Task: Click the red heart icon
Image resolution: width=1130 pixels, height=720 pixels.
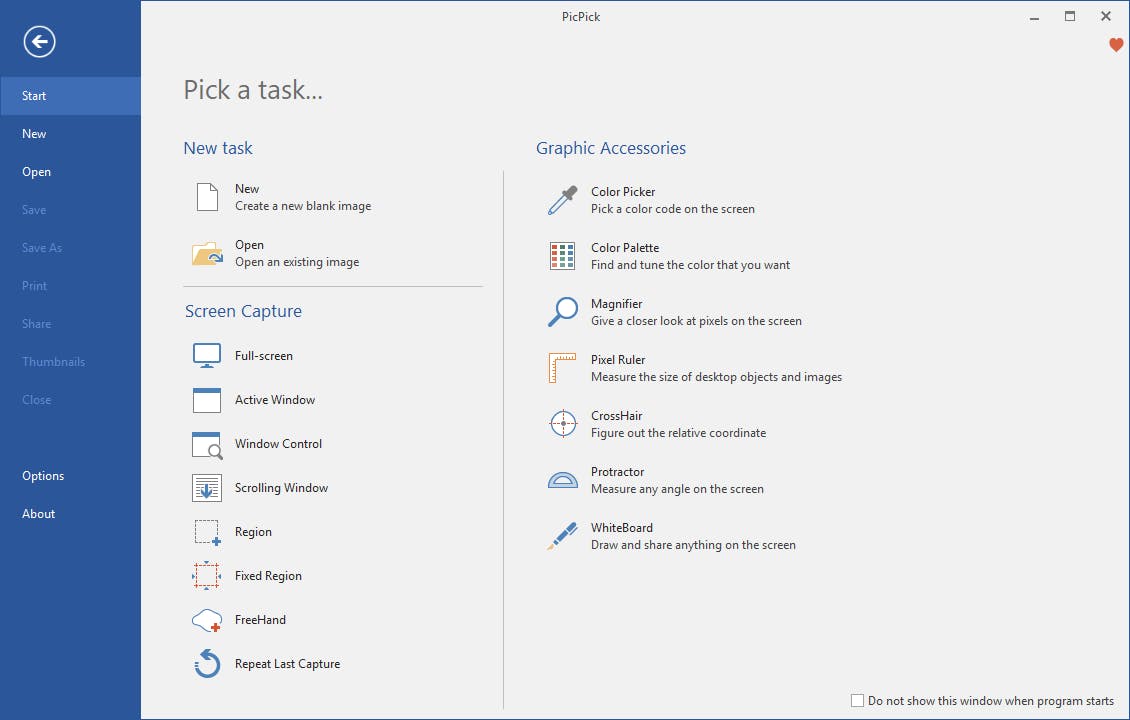Action: pos(1116,45)
